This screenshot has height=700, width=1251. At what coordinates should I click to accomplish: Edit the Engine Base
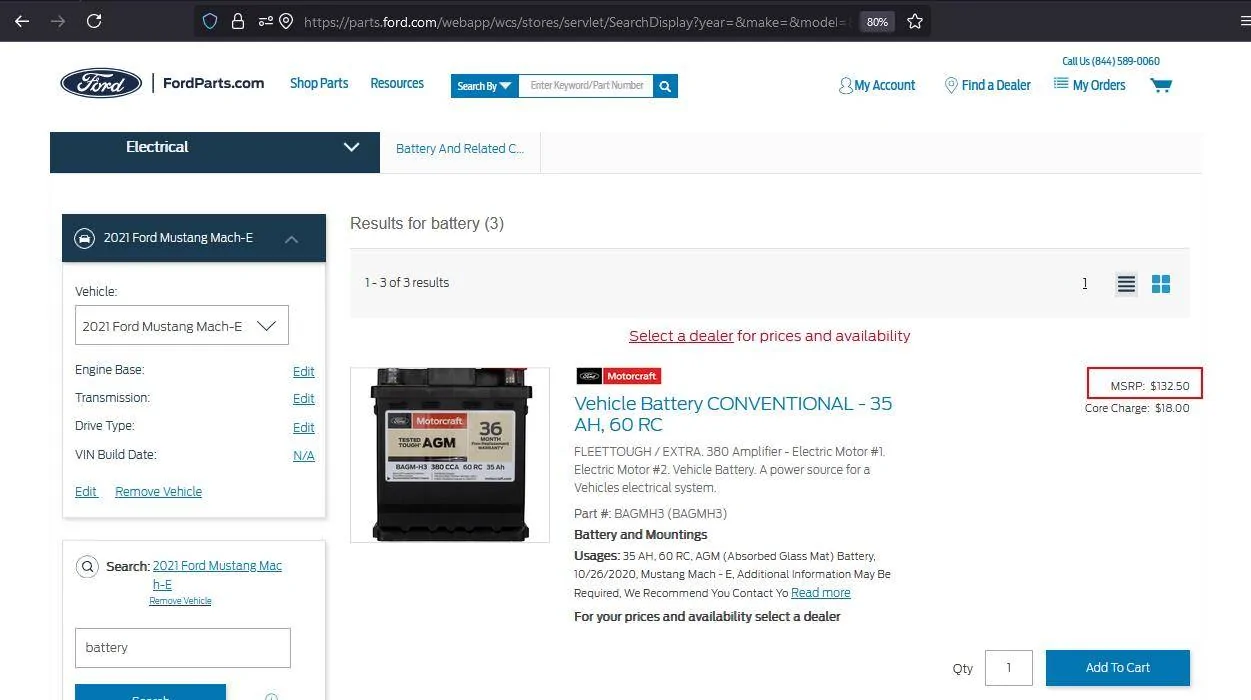[x=304, y=371]
